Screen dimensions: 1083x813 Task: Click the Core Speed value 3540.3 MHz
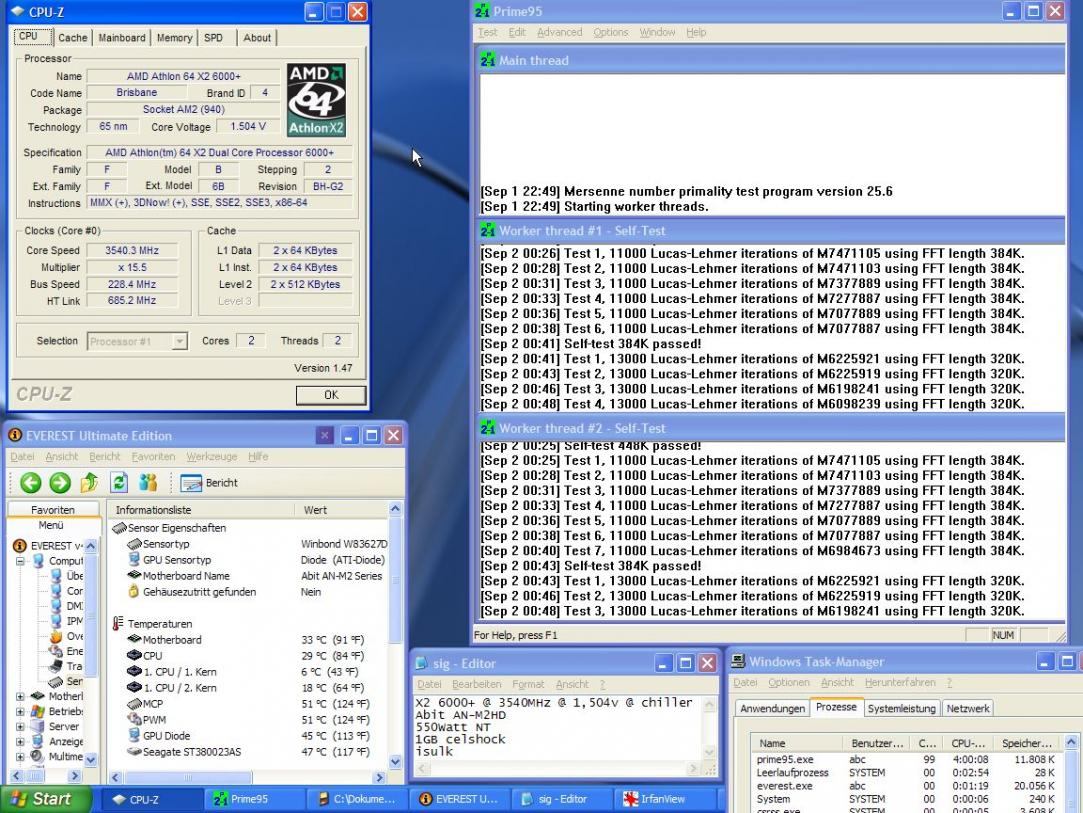pos(132,251)
